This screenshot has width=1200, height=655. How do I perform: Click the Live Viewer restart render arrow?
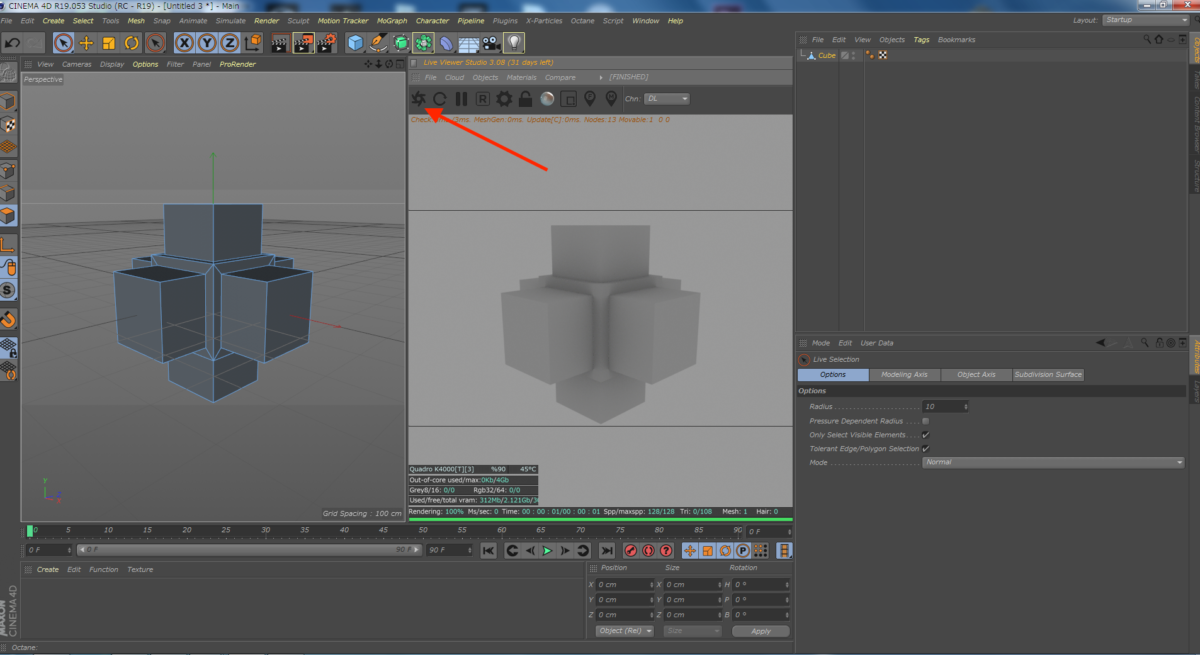[x=439, y=99]
